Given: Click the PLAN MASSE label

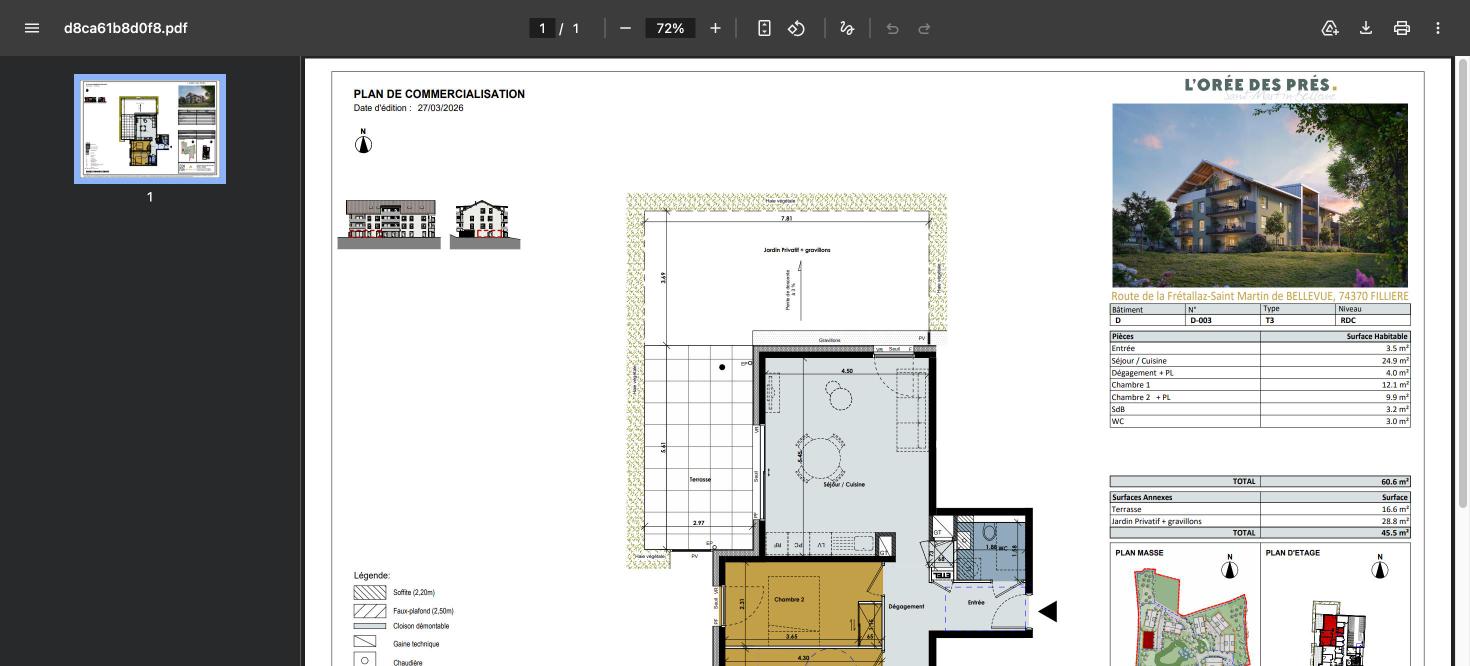Looking at the screenshot, I should point(1140,553).
